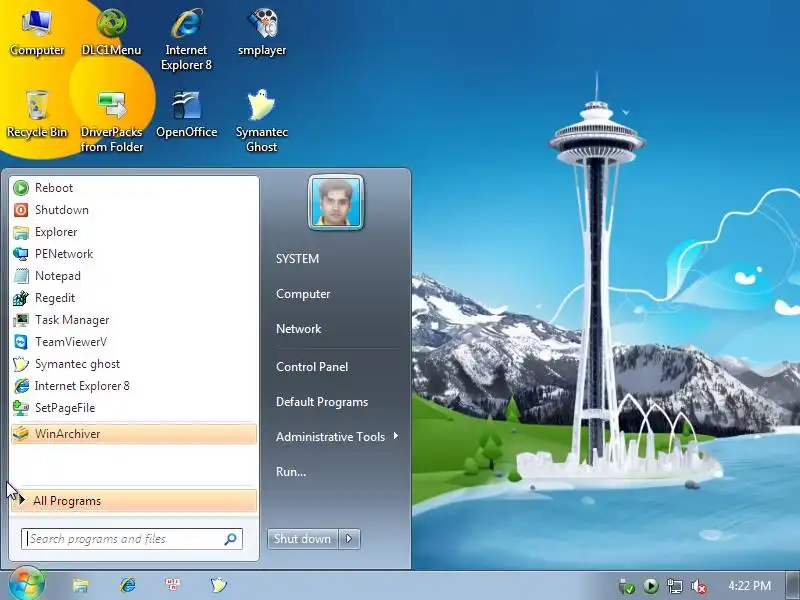Open Network from the start menu

click(x=298, y=329)
